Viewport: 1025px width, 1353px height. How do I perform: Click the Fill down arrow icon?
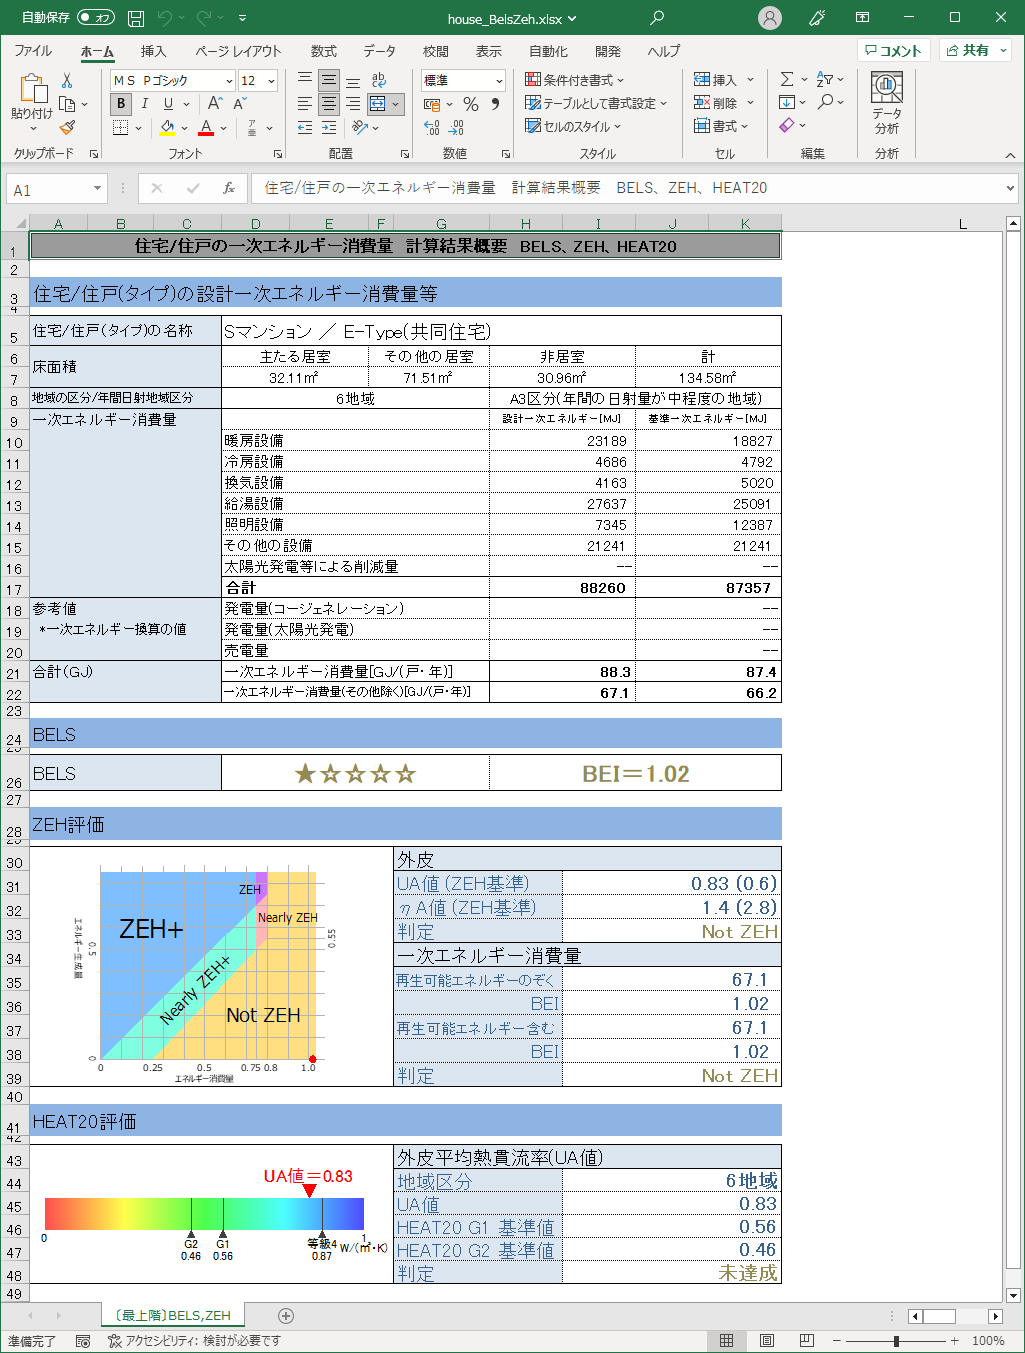(x=787, y=102)
